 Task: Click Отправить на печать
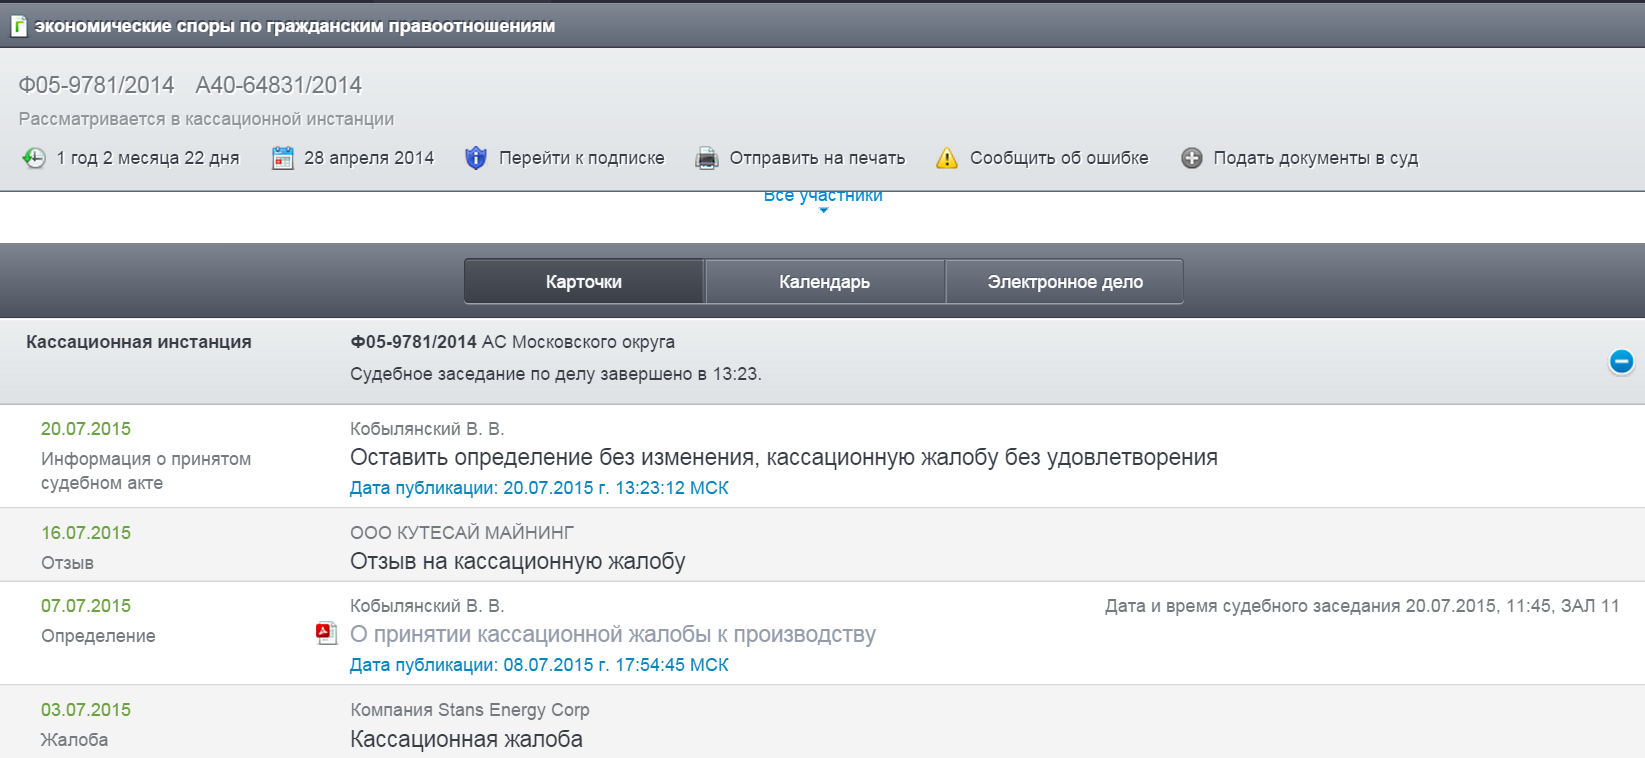pos(816,158)
